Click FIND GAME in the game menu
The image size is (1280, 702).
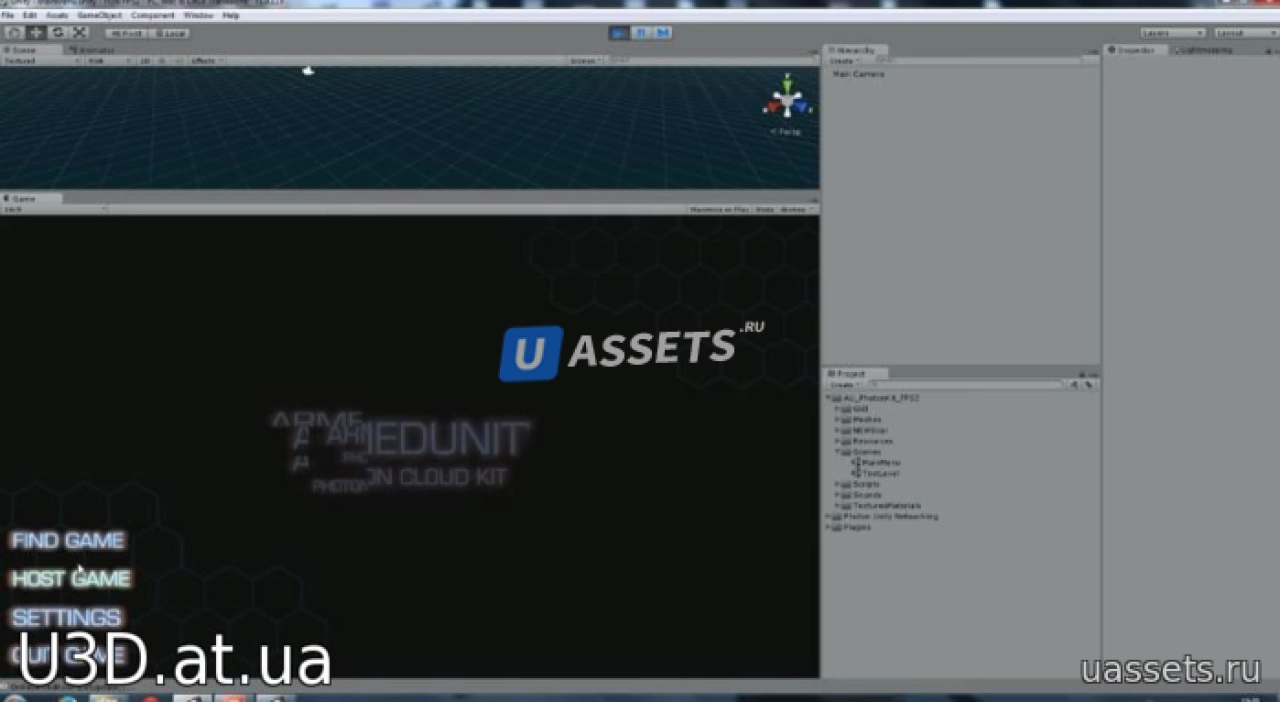point(68,541)
